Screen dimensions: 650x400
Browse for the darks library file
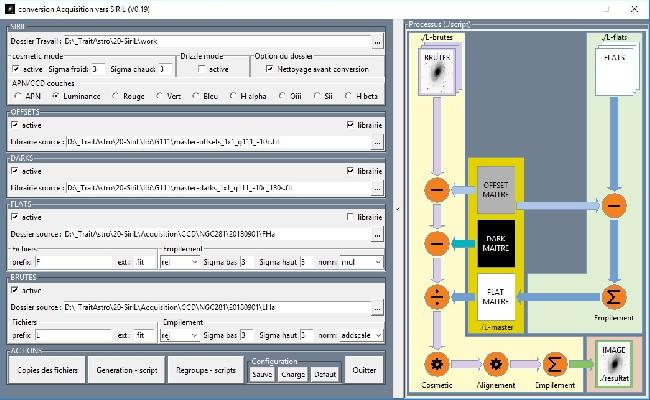click(x=377, y=188)
